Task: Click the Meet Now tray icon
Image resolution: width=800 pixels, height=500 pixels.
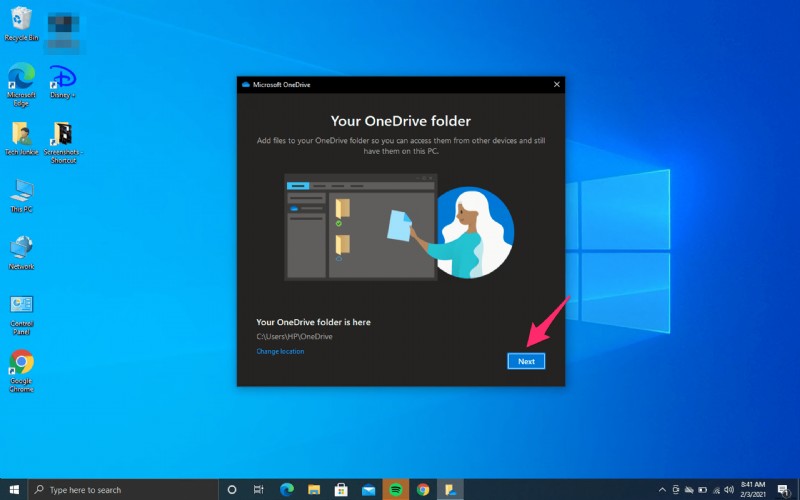Action: pos(676,490)
